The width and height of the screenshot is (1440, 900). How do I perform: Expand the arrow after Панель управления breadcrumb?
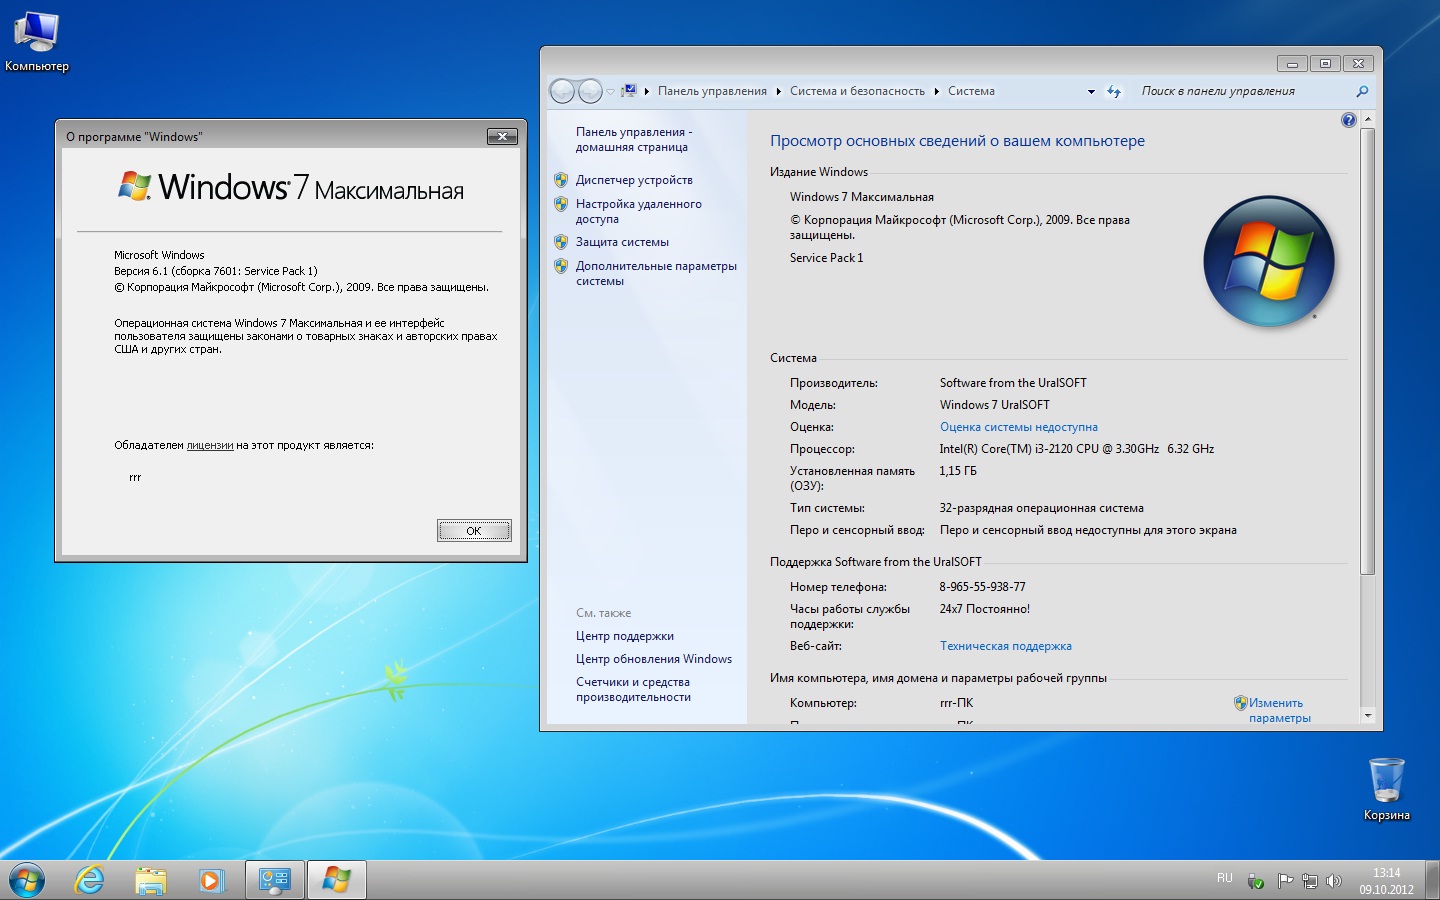pyautogui.click(x=778, y=91)
